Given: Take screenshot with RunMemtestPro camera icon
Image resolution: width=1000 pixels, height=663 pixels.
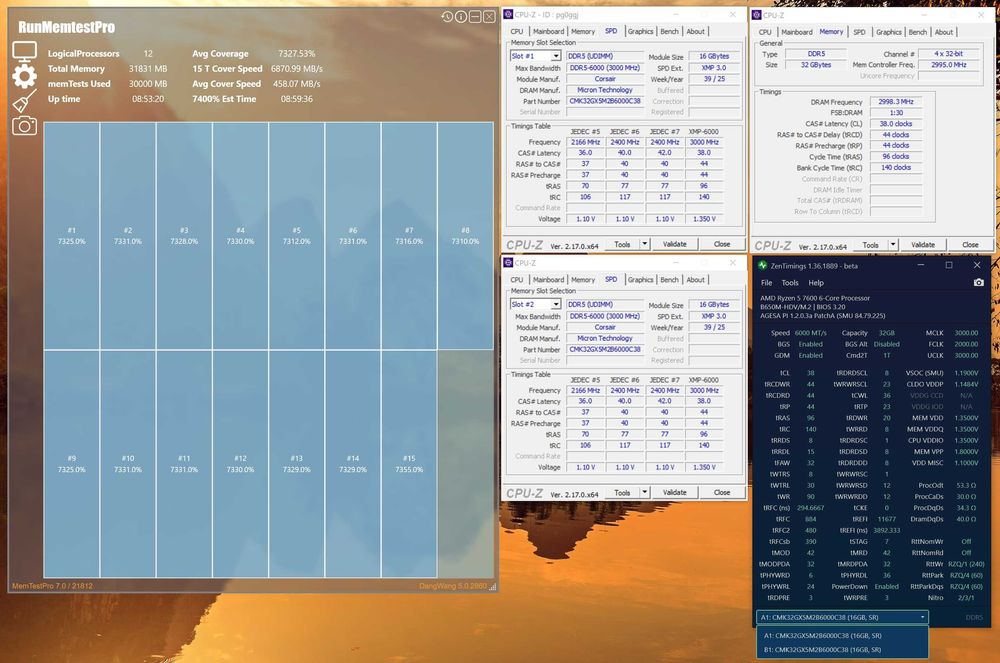Looking at the screenshot, I should click(24, 125).
